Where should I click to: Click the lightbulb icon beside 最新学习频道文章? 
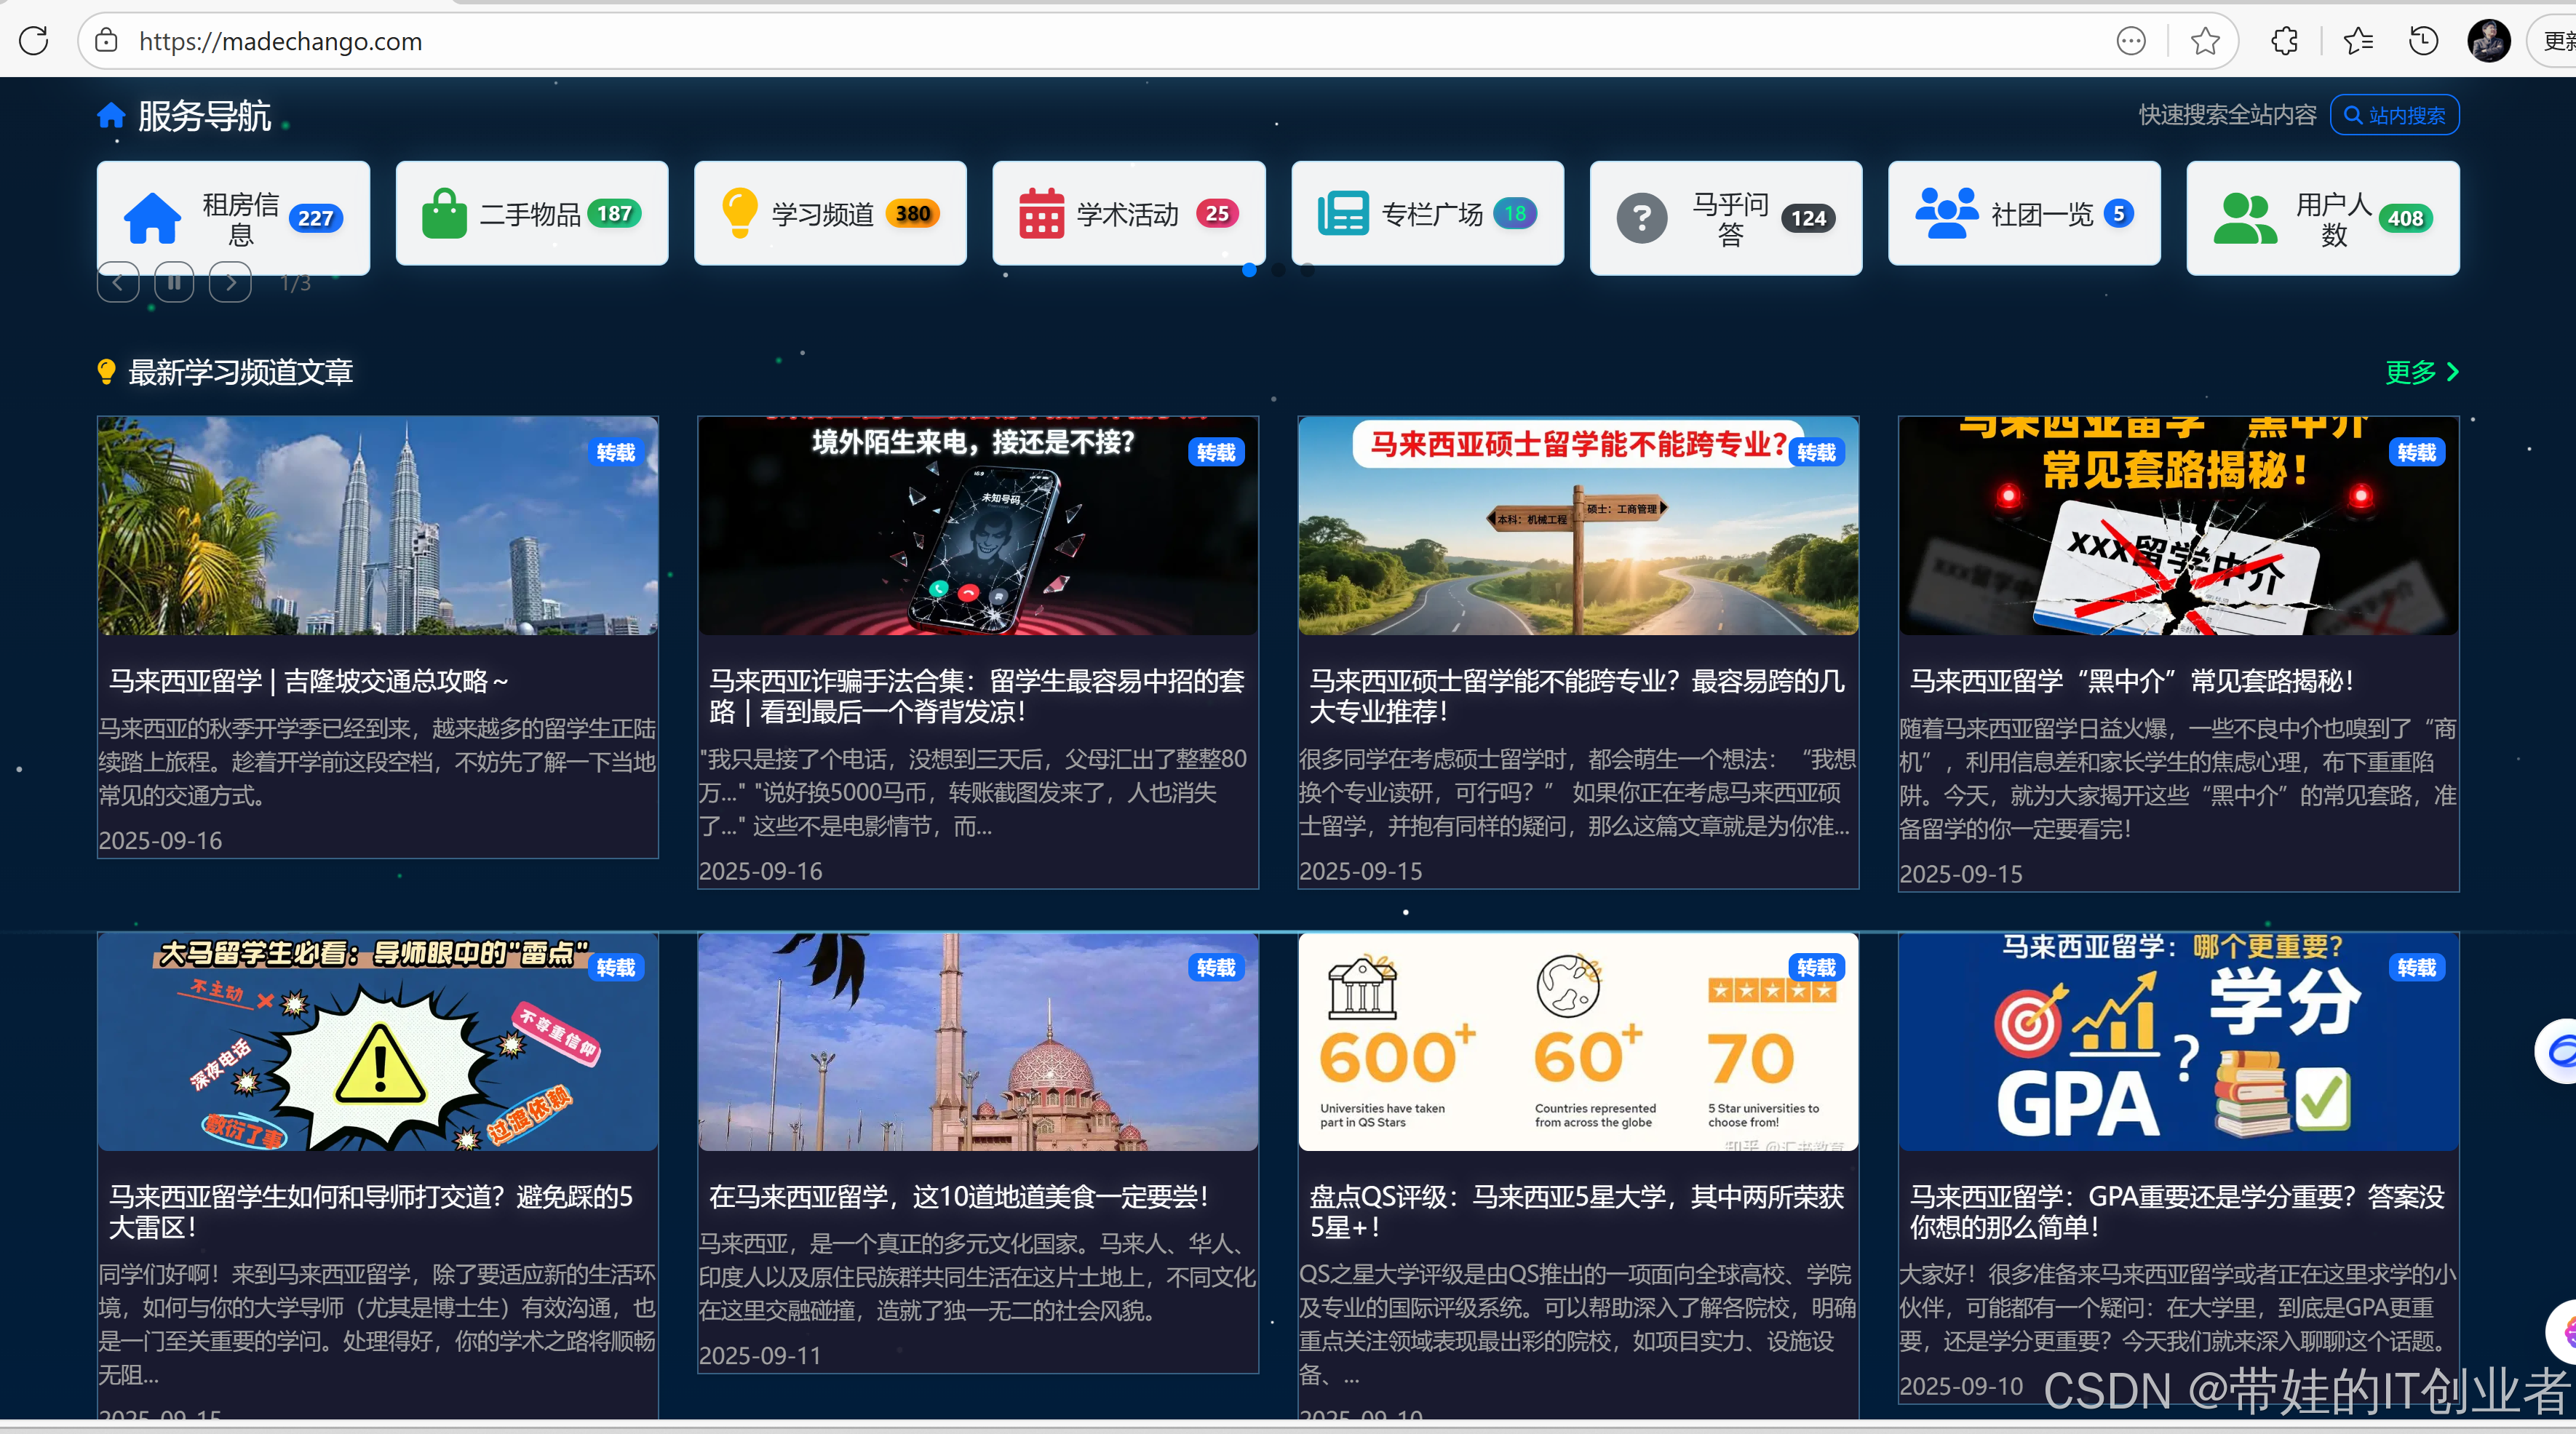(x=106, y=372)
